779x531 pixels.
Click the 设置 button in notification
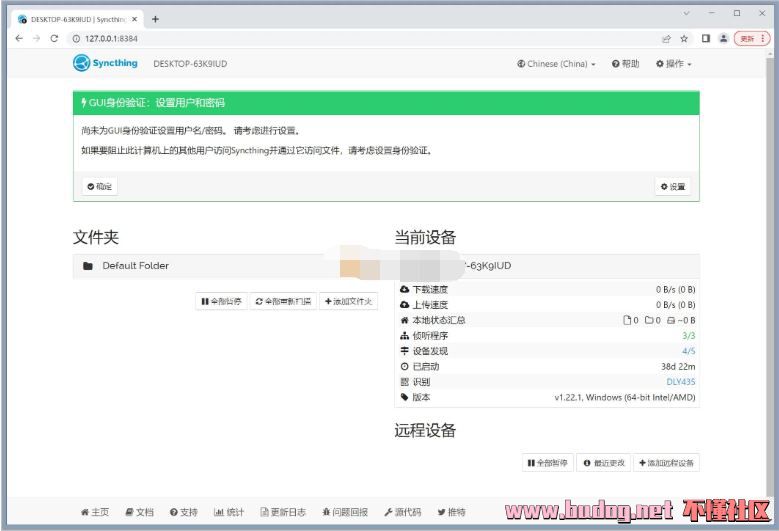click(x=673, y=186)
